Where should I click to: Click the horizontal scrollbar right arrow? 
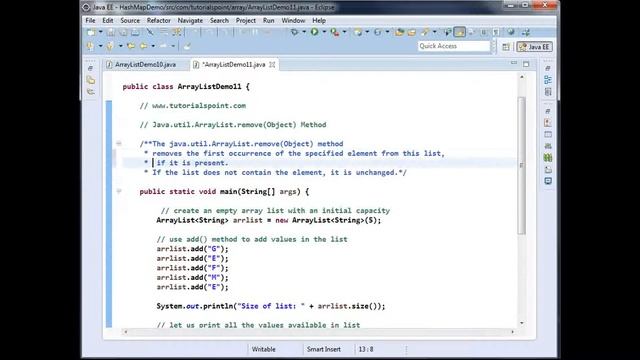point(513,332)
